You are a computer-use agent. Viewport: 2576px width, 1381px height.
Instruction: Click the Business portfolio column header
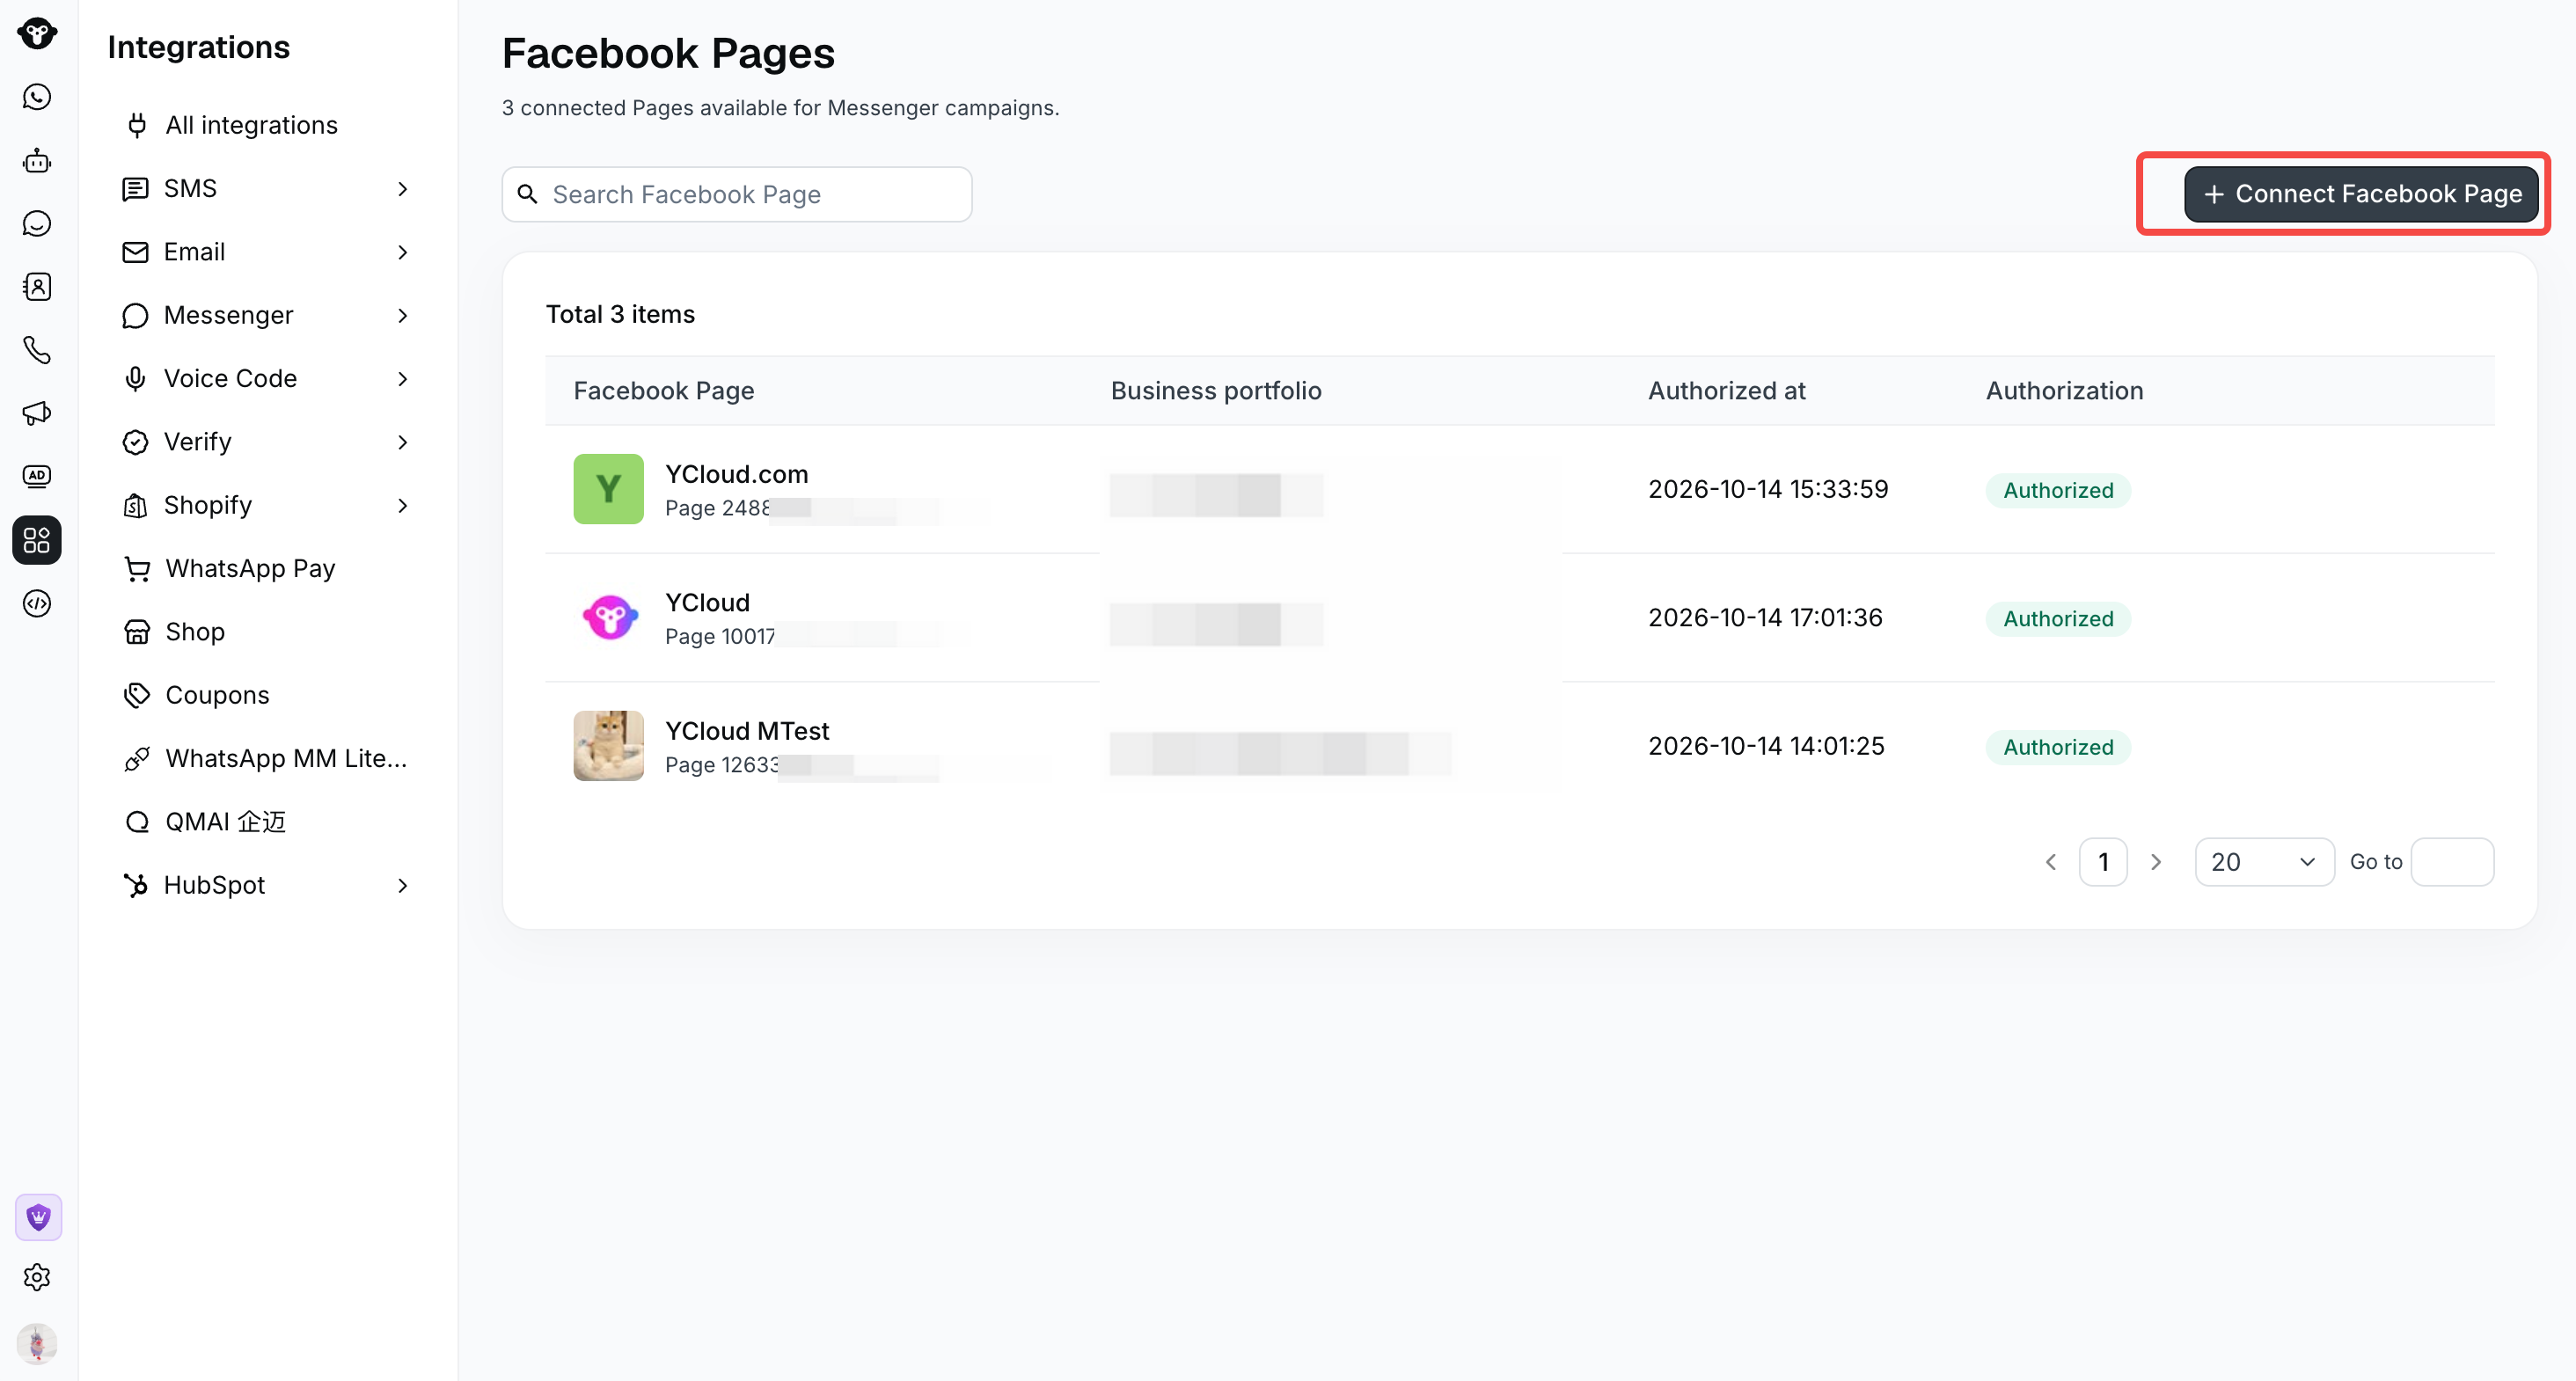[1216, 391]
